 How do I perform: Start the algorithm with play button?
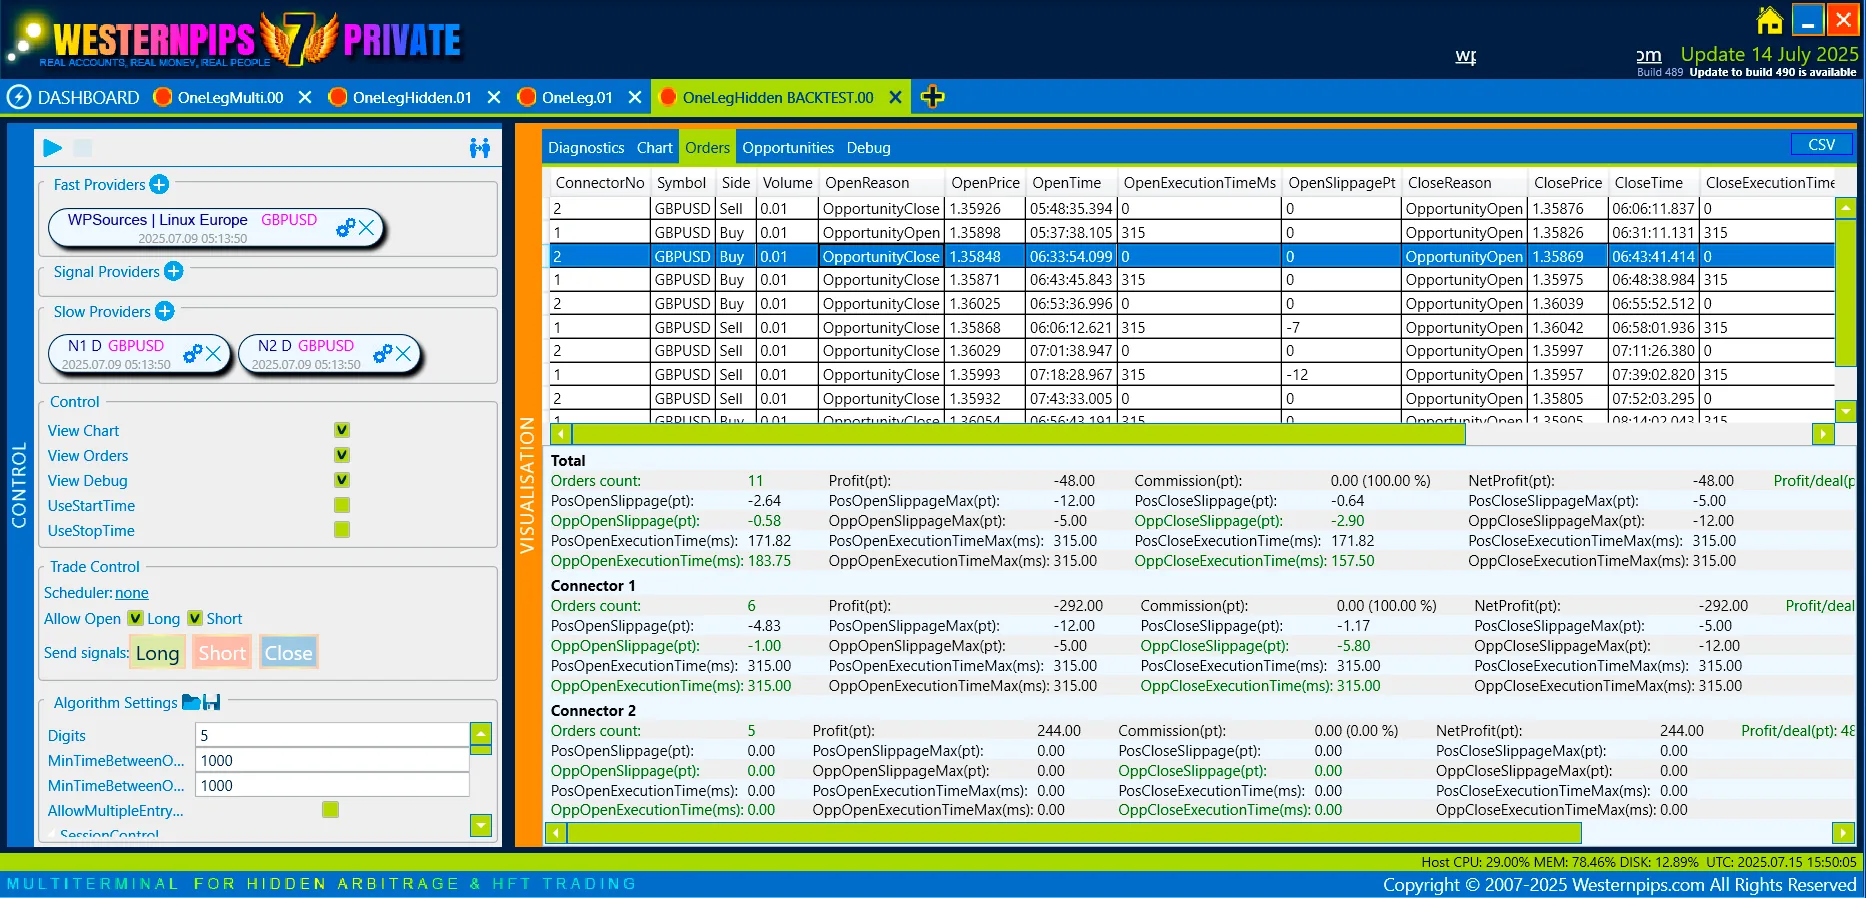click(53, 148)
